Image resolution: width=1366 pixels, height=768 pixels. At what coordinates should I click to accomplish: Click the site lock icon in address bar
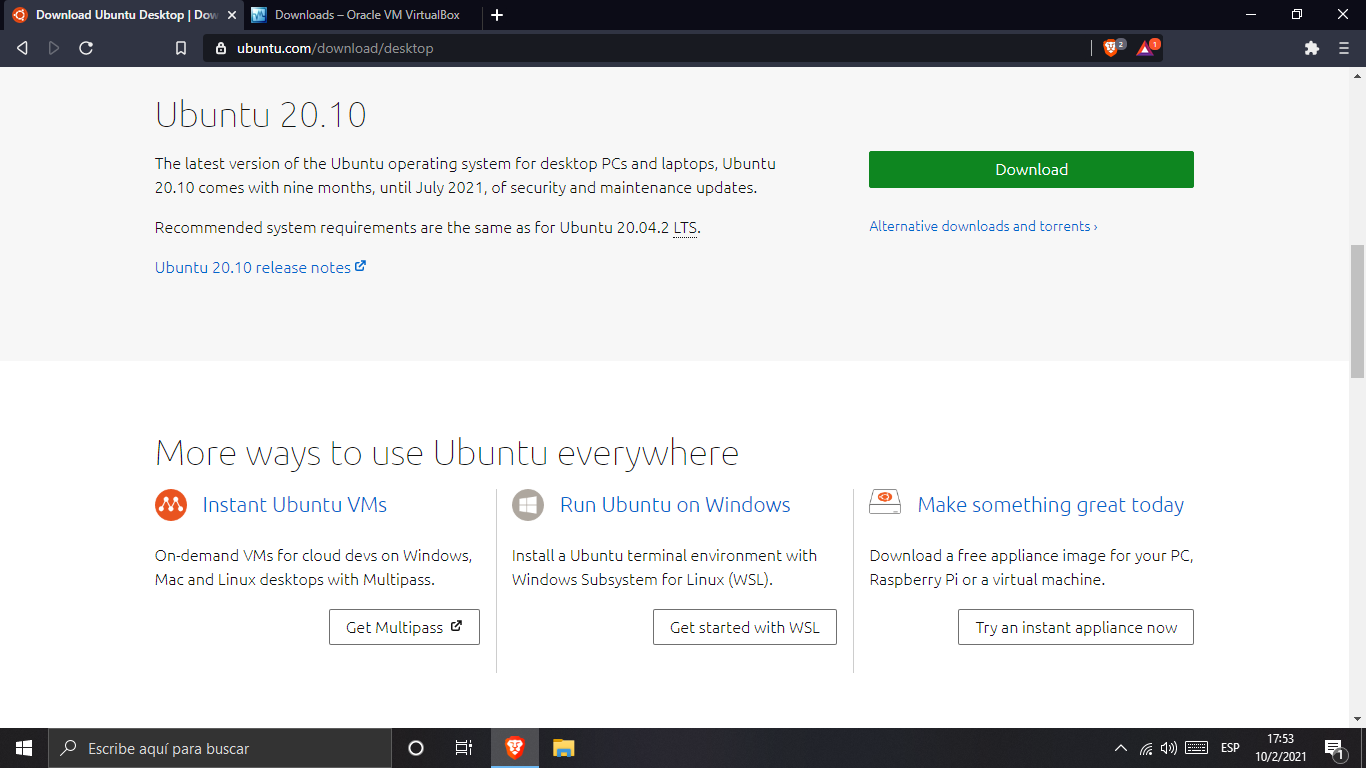pos(222,48)
